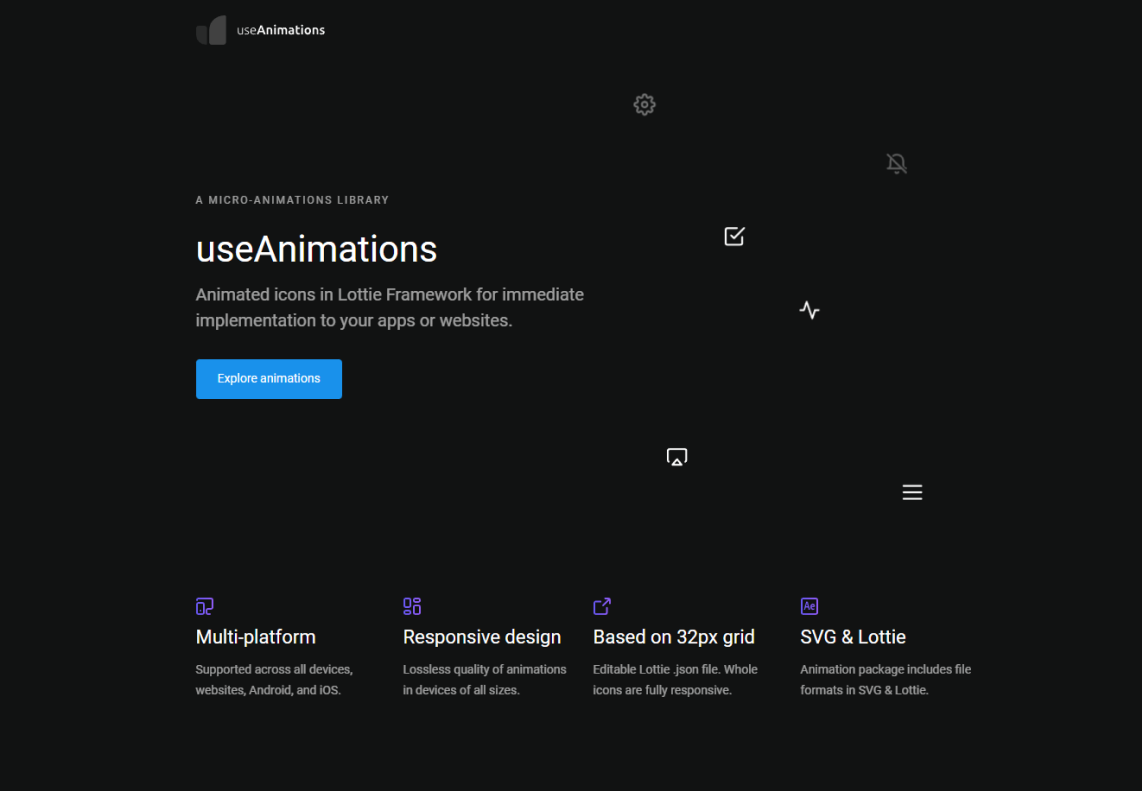
Task: Click 'Lossless quality of animations' description text
Action: pos(484,680)
